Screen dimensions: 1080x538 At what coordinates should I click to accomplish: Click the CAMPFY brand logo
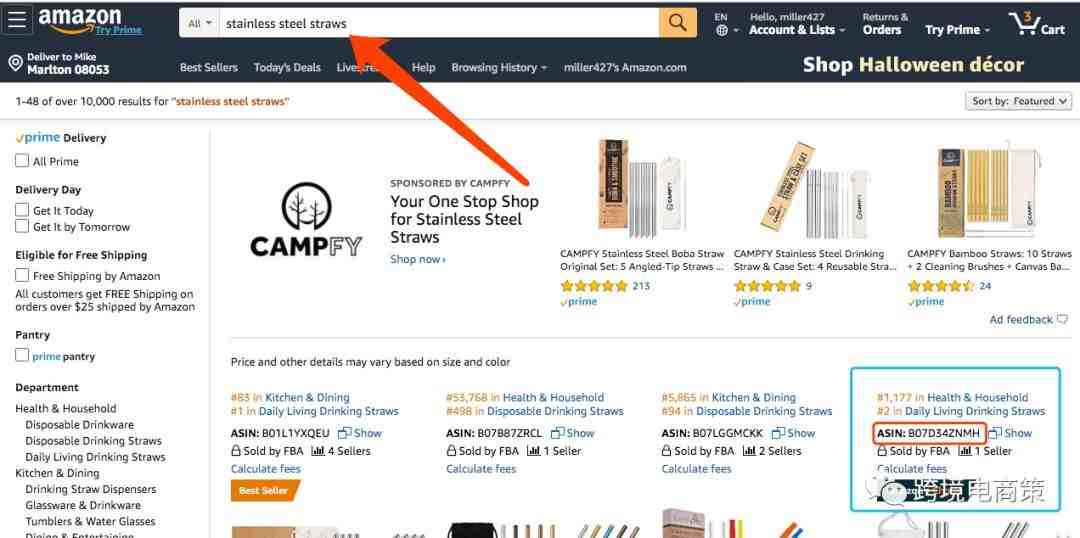(306, 220)
